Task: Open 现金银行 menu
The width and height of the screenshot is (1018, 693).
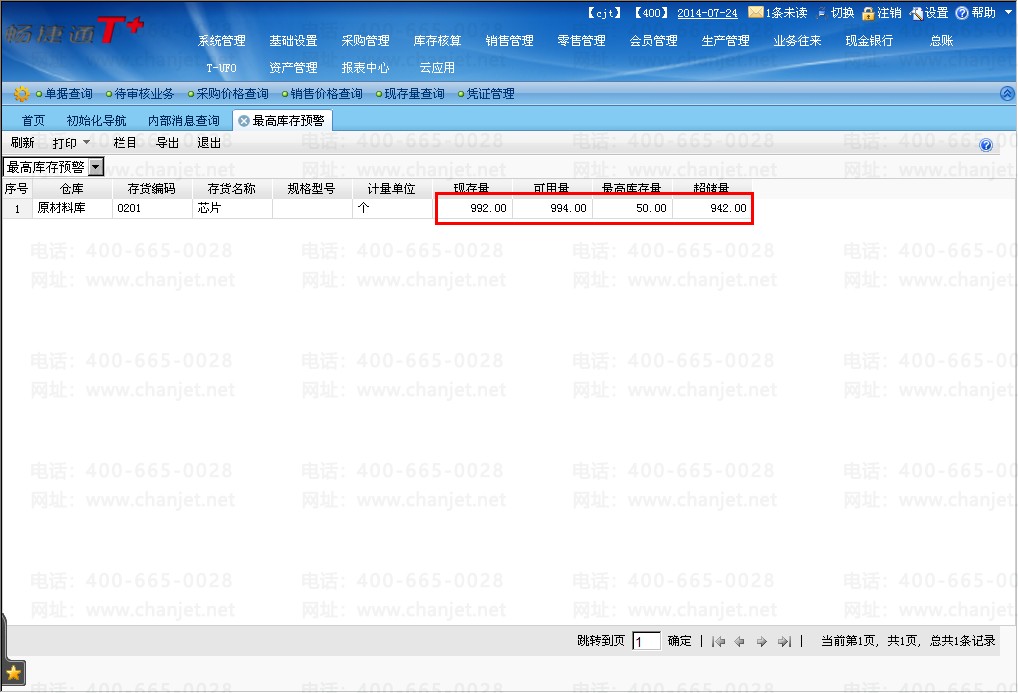Action: point(870,41)
